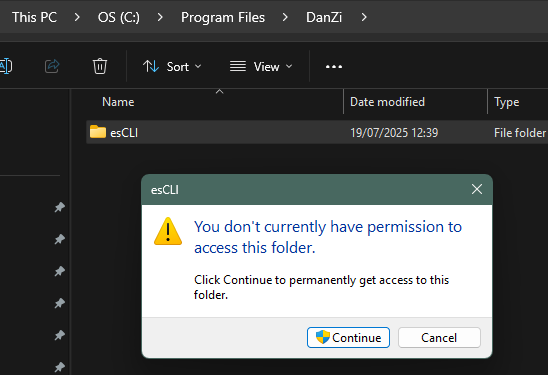Click the Delete trash can icon
Viewport: 548px width, 375px height.
100,66
